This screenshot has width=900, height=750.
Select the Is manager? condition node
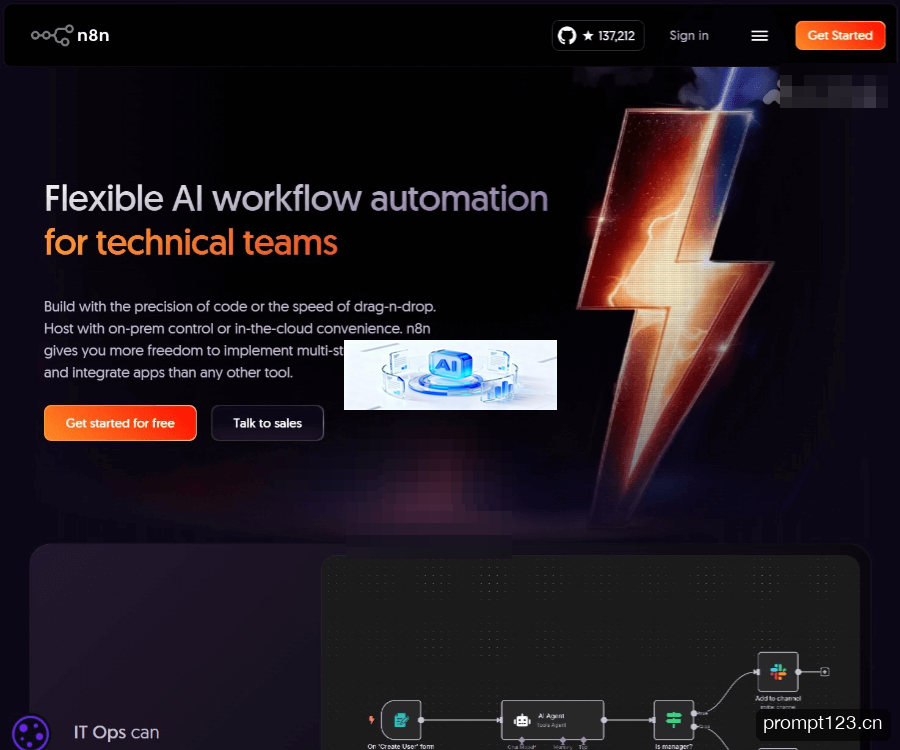pyautogui.click(x=673, y=720)
